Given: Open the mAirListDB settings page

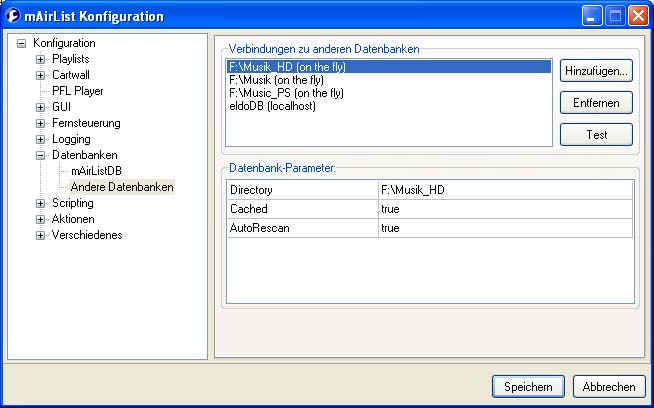Looking at the screenshot, I should (96, 171).
